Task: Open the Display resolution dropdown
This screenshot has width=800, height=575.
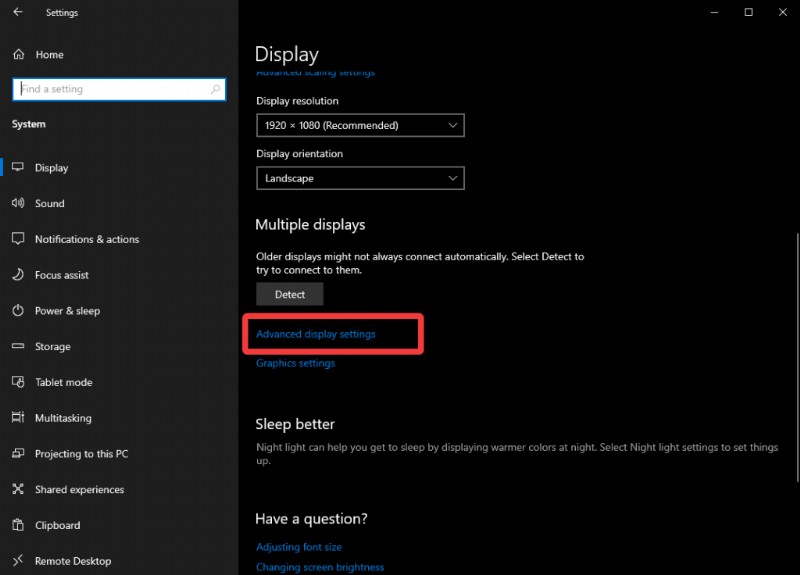Action: [360, 125]
